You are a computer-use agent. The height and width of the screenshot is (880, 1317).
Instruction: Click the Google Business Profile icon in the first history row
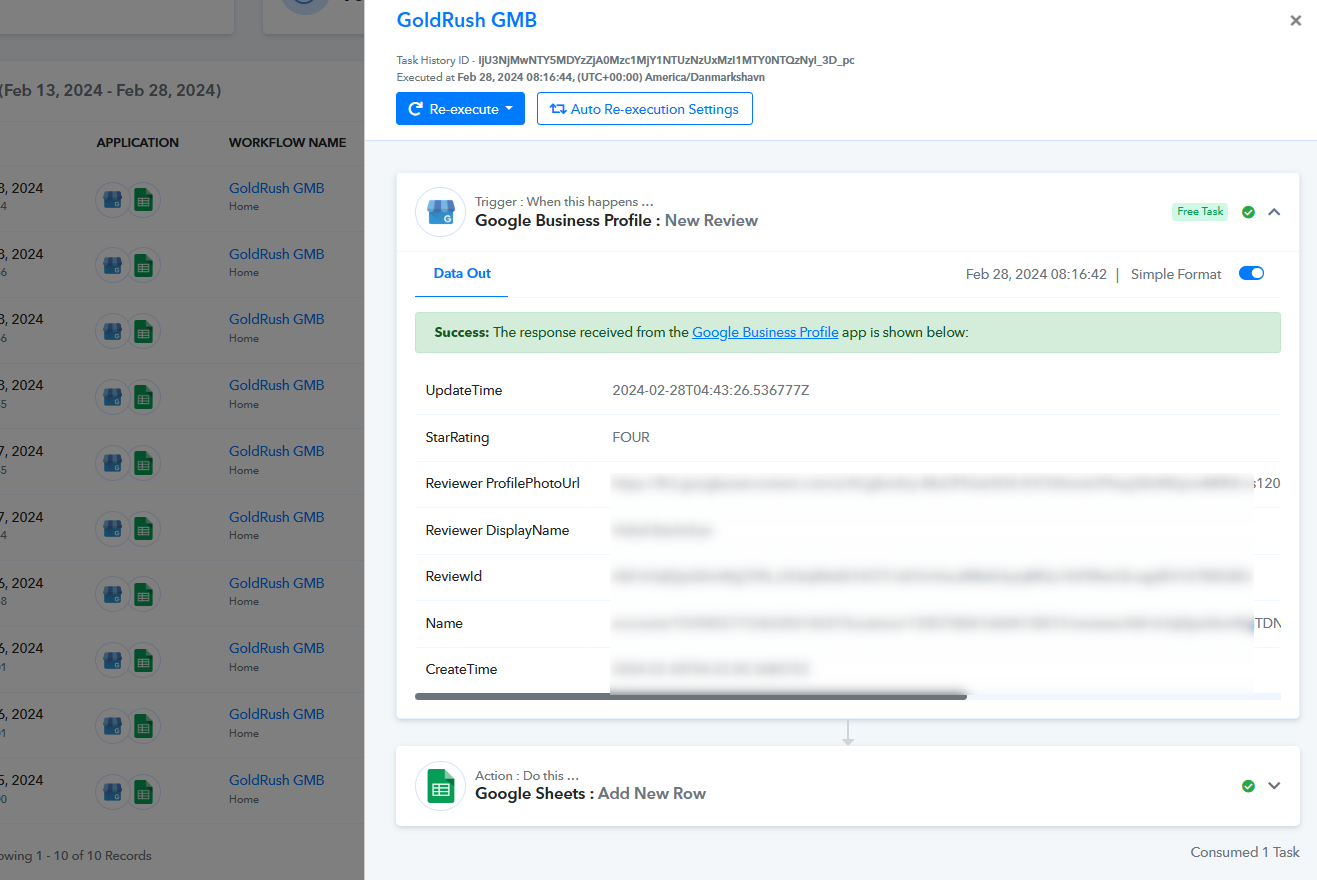[x=112, y=200]
